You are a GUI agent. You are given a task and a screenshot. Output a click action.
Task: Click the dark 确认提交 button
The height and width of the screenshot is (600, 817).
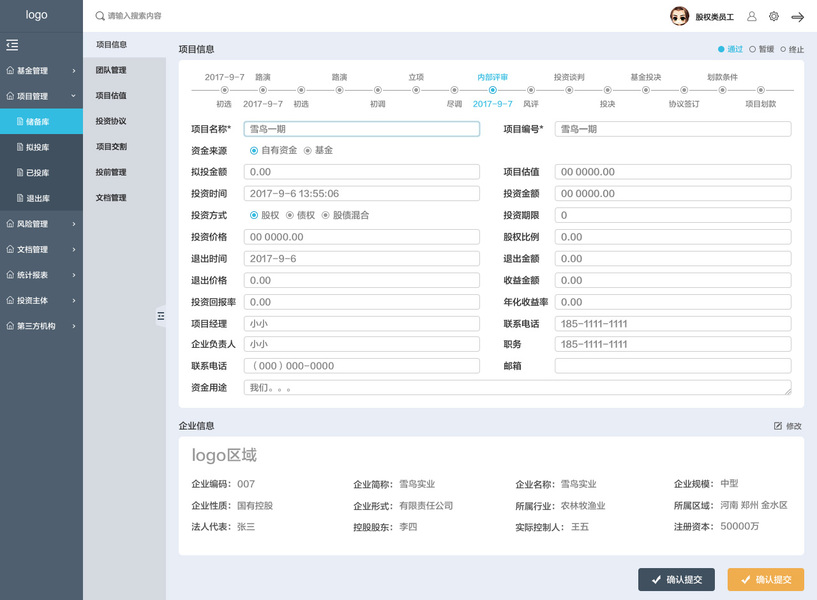tap(676, 579)
